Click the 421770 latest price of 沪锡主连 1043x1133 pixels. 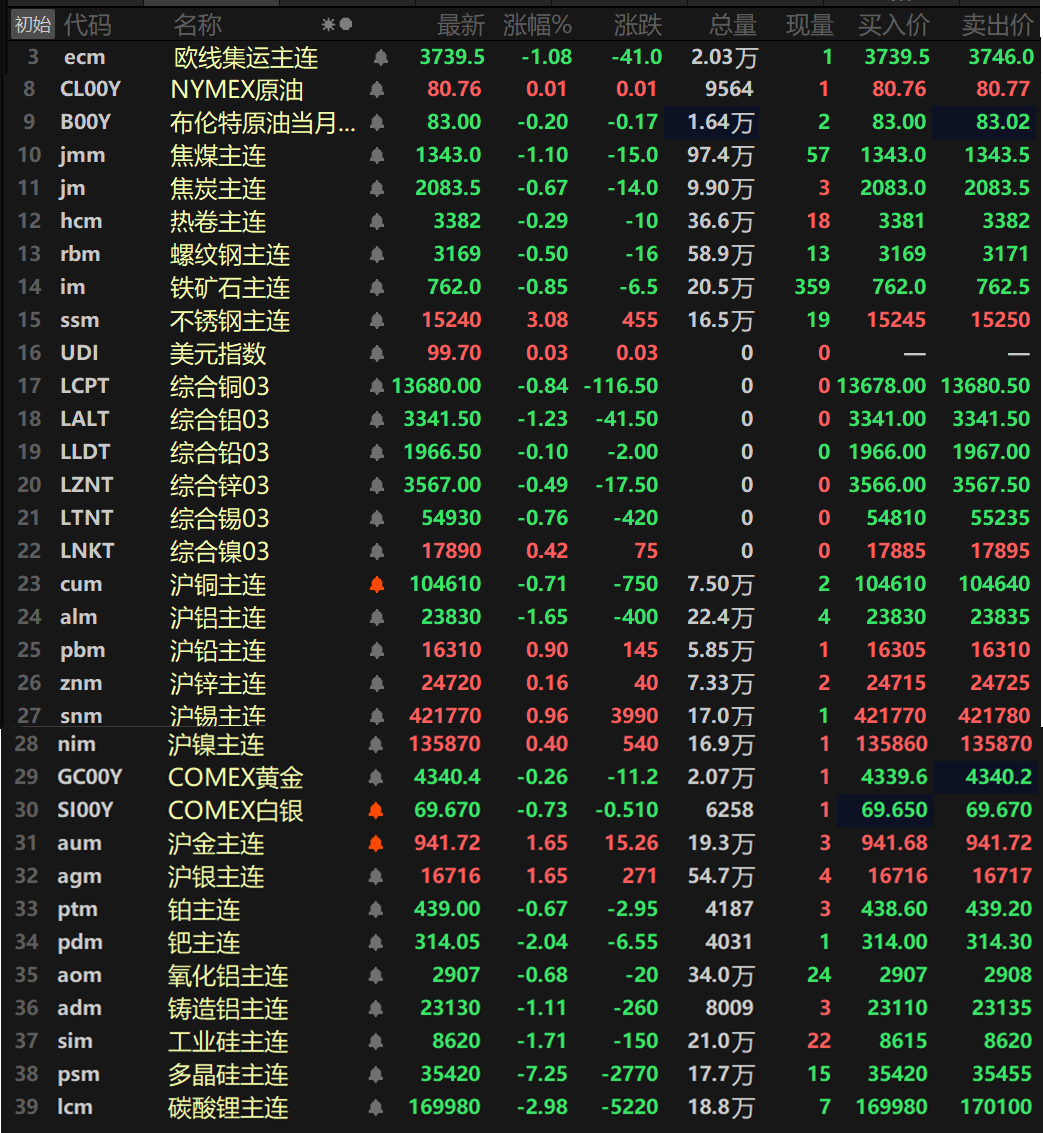click(x=445, y=715)
